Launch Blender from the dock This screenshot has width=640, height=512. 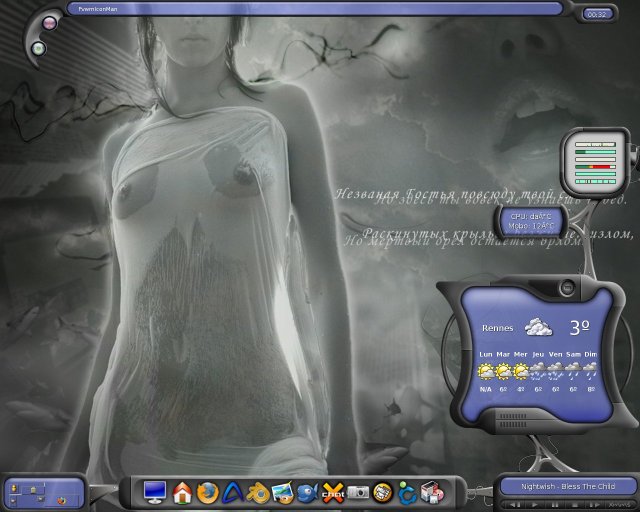click(x=258, y=493)
